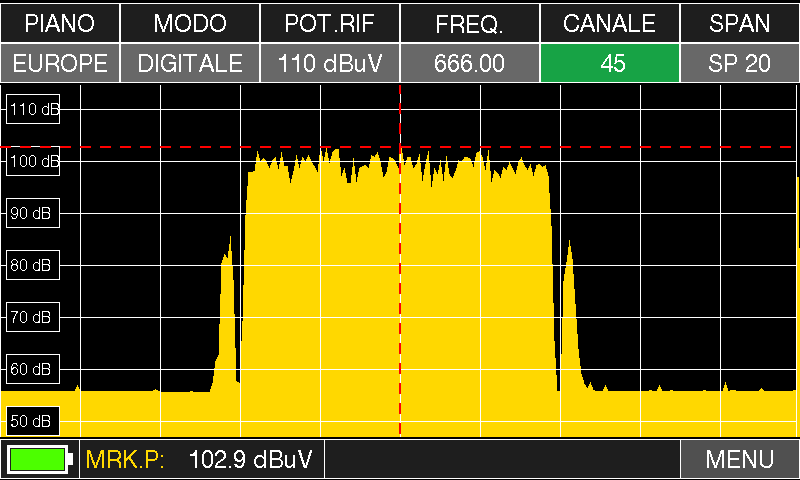800x480 pixels.
Task: Change the SP 20 span value
Action: [x=740, y=63]
